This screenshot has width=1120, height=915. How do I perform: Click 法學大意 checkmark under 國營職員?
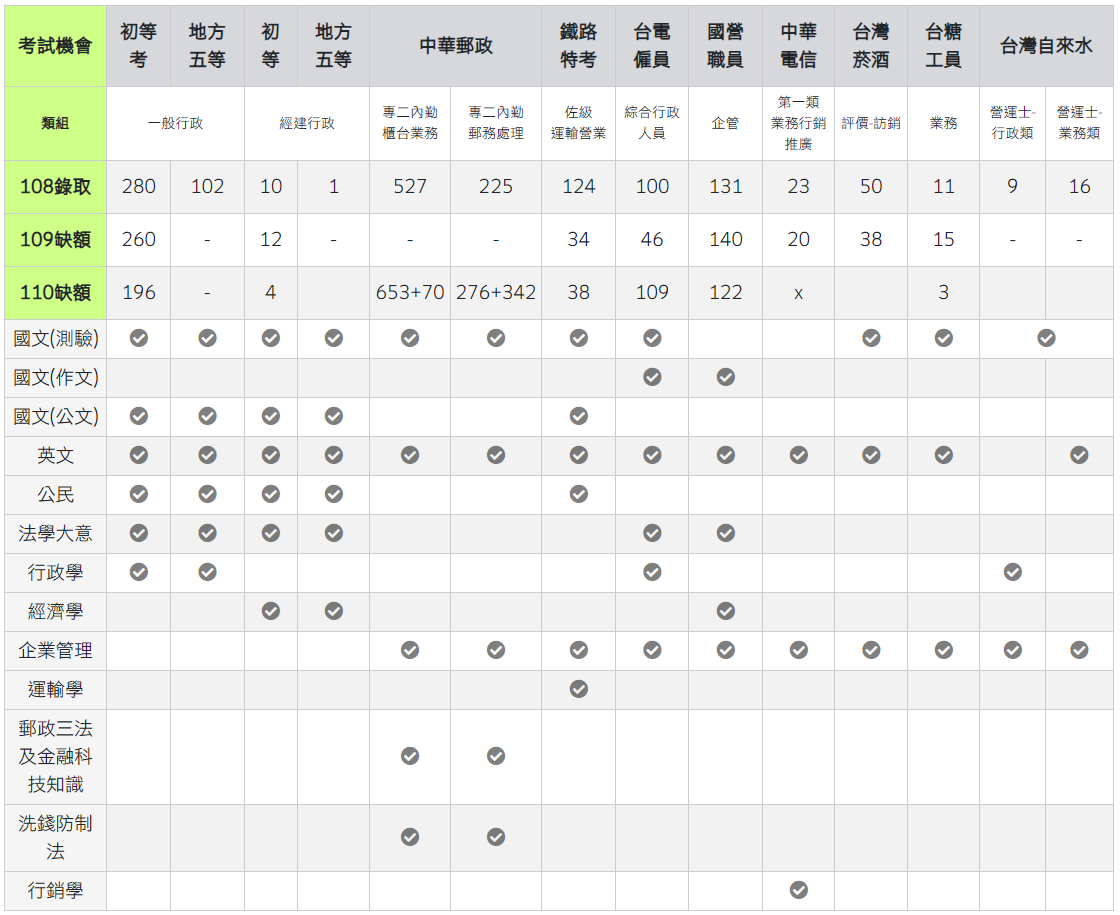point(726,533)
